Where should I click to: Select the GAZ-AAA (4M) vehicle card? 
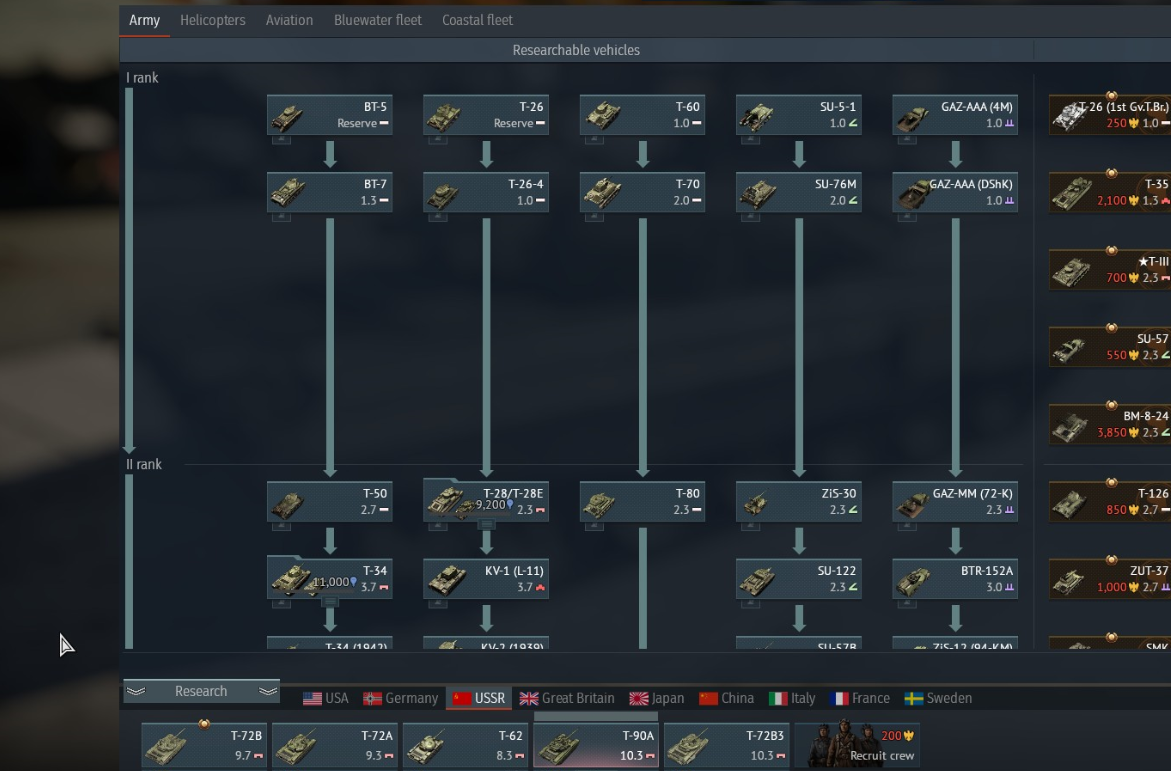pyautogui.click(x=955, y=115)
